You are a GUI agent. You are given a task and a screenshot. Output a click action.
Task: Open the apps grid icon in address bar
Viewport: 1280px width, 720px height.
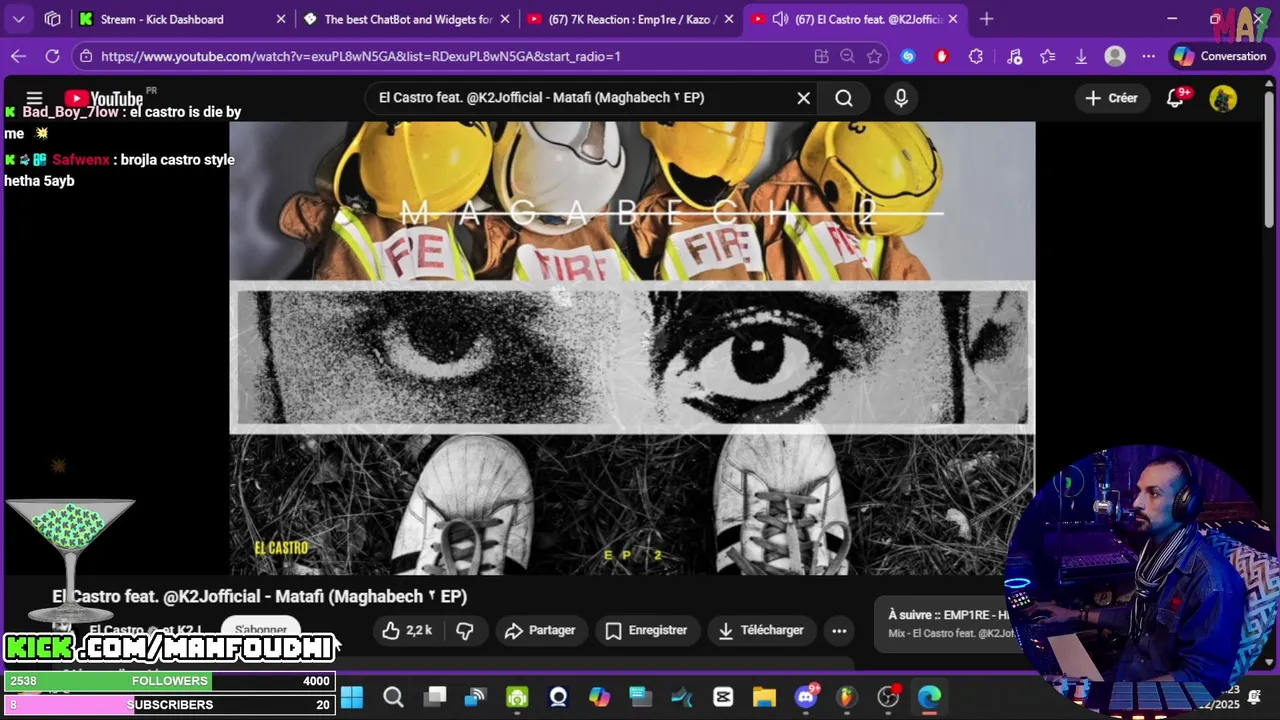(821, 56)
